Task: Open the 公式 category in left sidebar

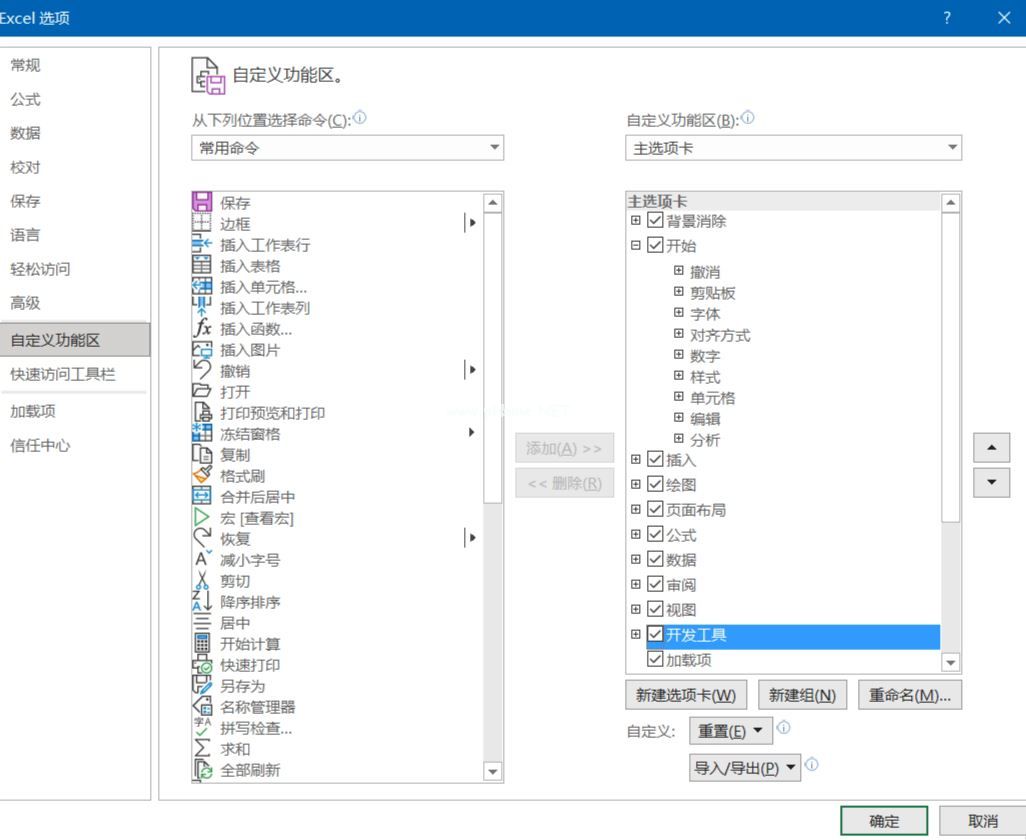Action: click(26, 99)
